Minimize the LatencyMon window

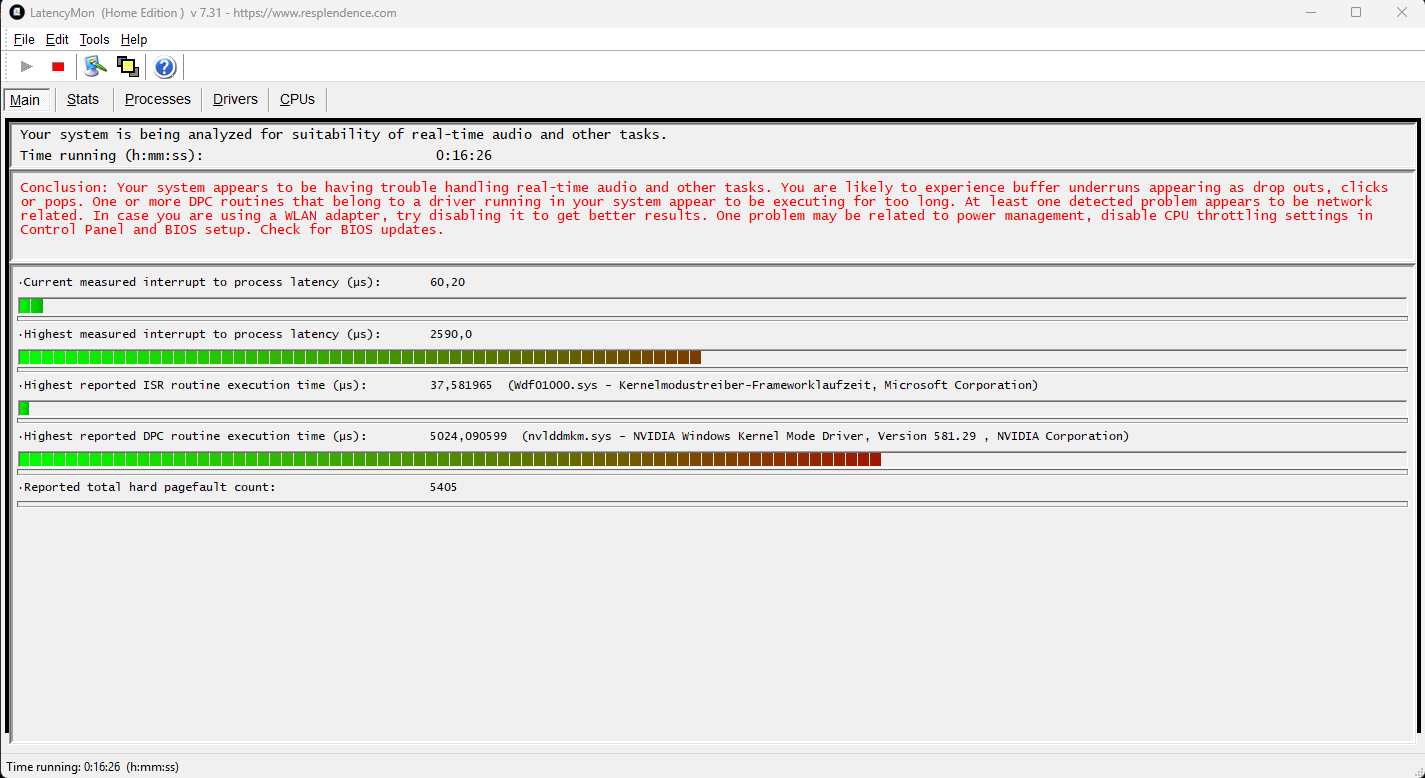pos(1310,13)
